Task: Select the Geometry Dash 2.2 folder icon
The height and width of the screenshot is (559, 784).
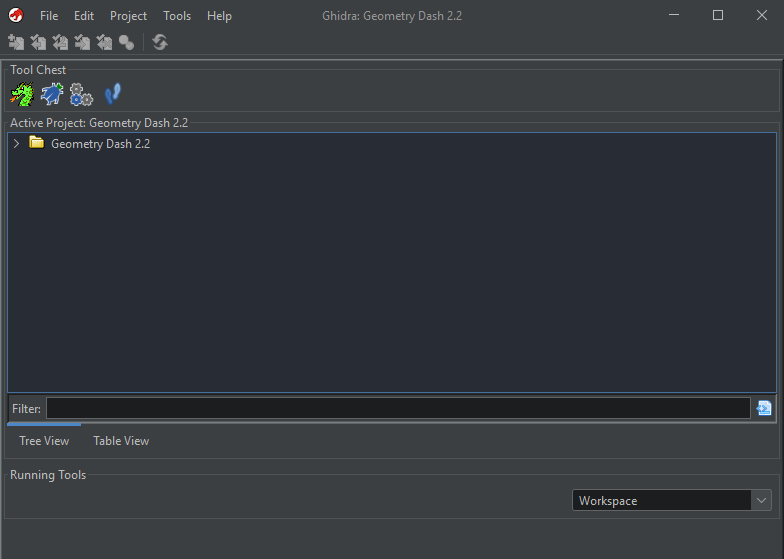Action: coord(36,143)
